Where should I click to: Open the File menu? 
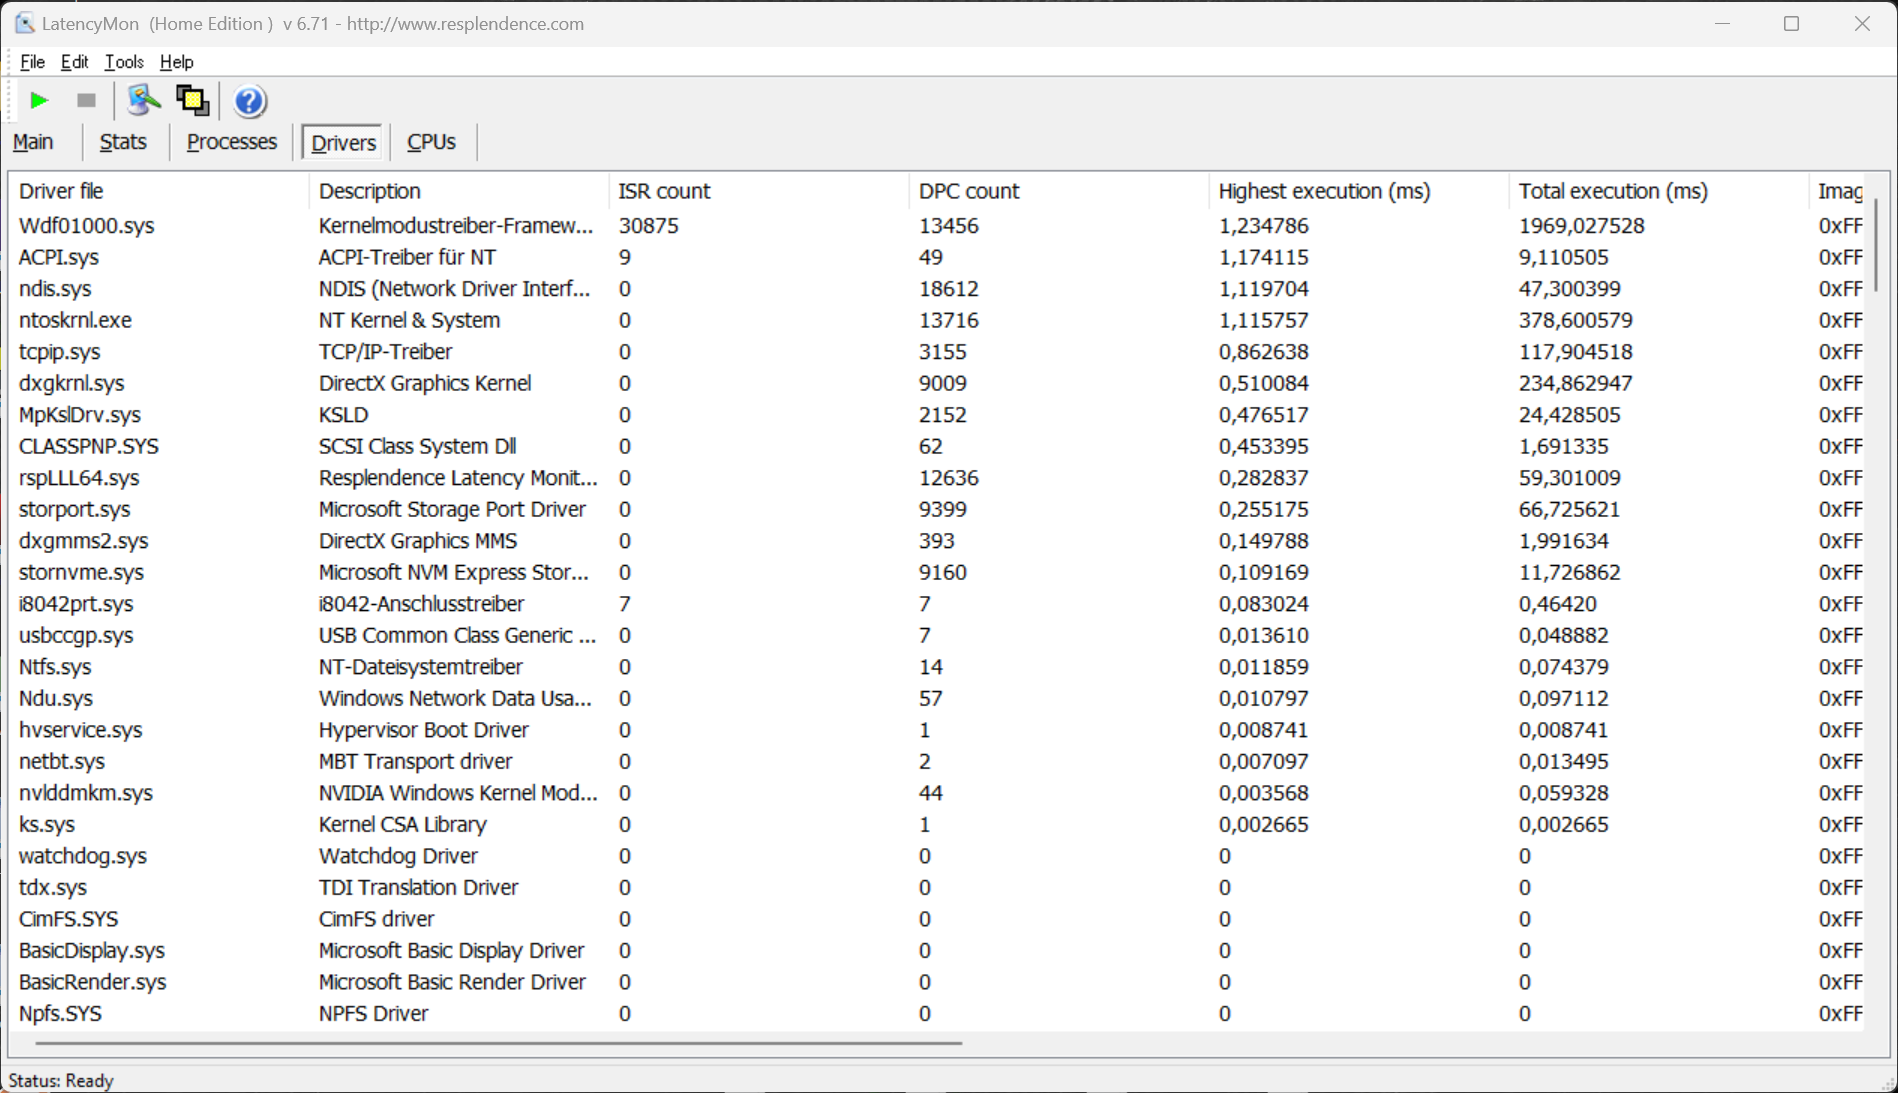(32, 62)
